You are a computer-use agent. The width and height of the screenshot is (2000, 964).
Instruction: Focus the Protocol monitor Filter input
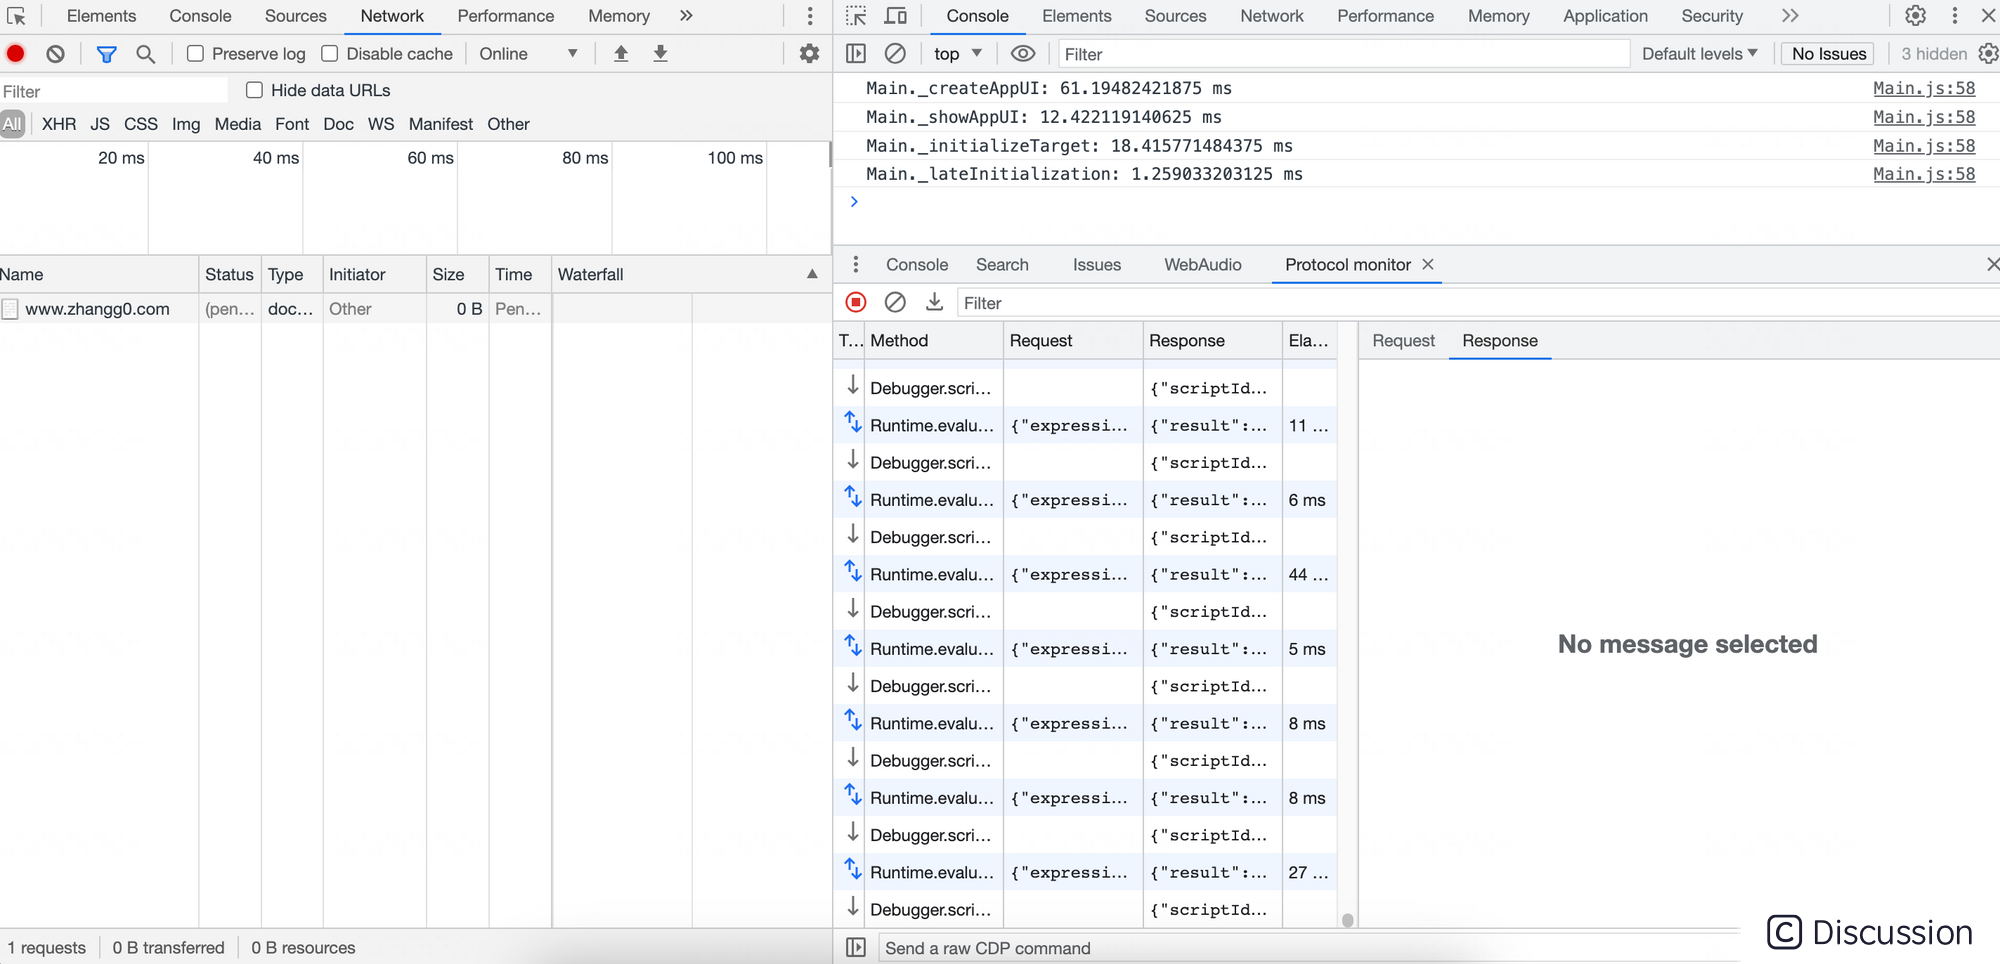[x=1476, y=303]
